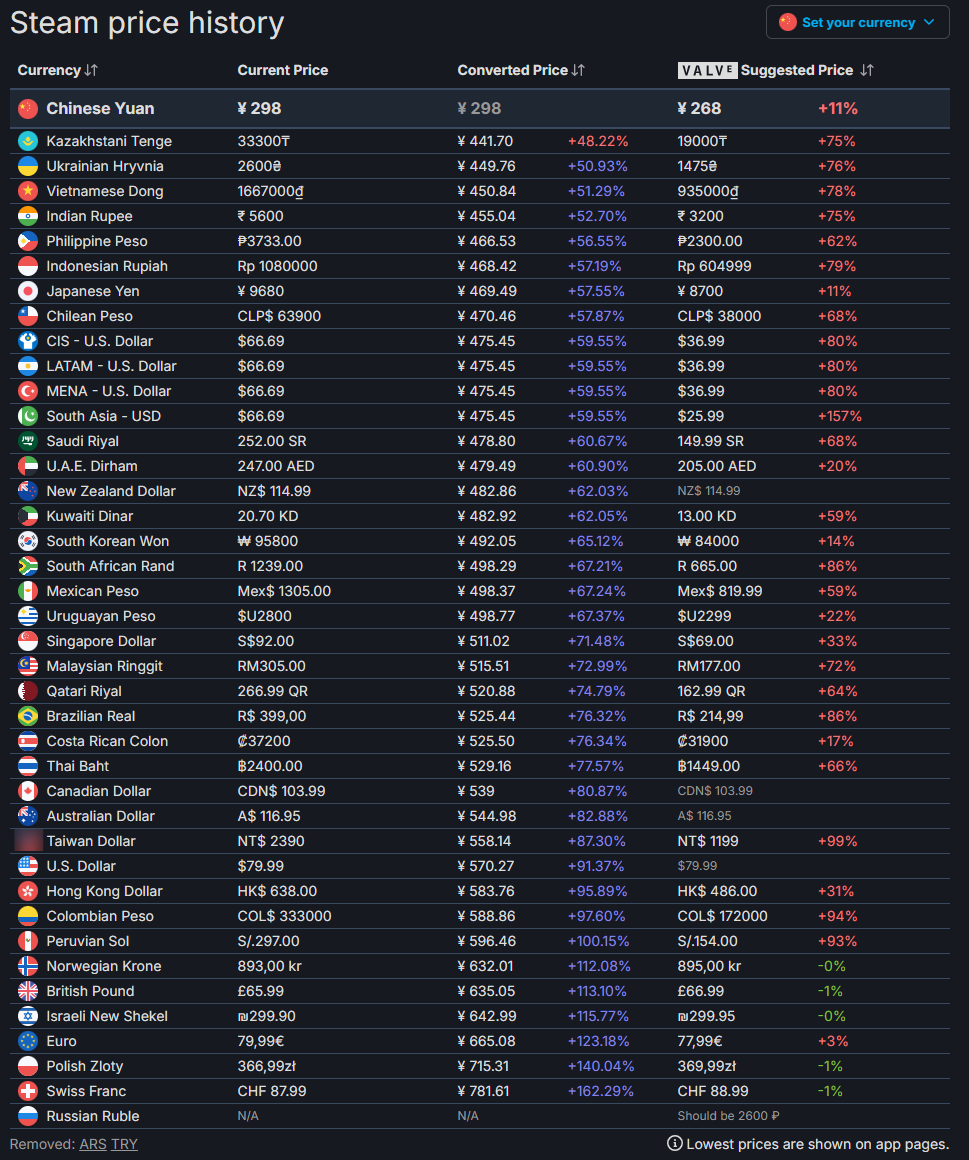This screenshot has width=969, height=1160.
Task: Click the Canadian Dollar flag icon
Action: (x=28, y=791)
